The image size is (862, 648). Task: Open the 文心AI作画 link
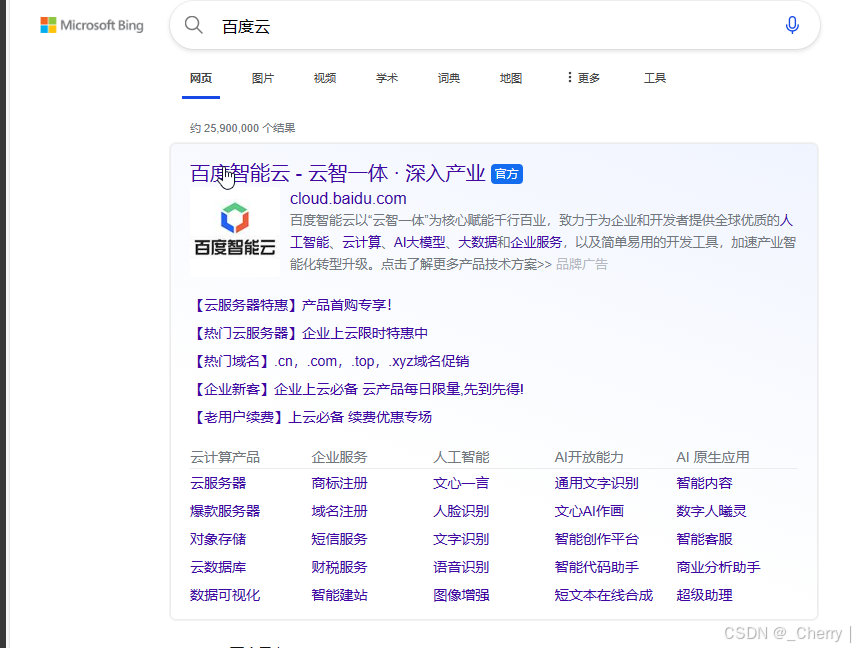(589, 511)
